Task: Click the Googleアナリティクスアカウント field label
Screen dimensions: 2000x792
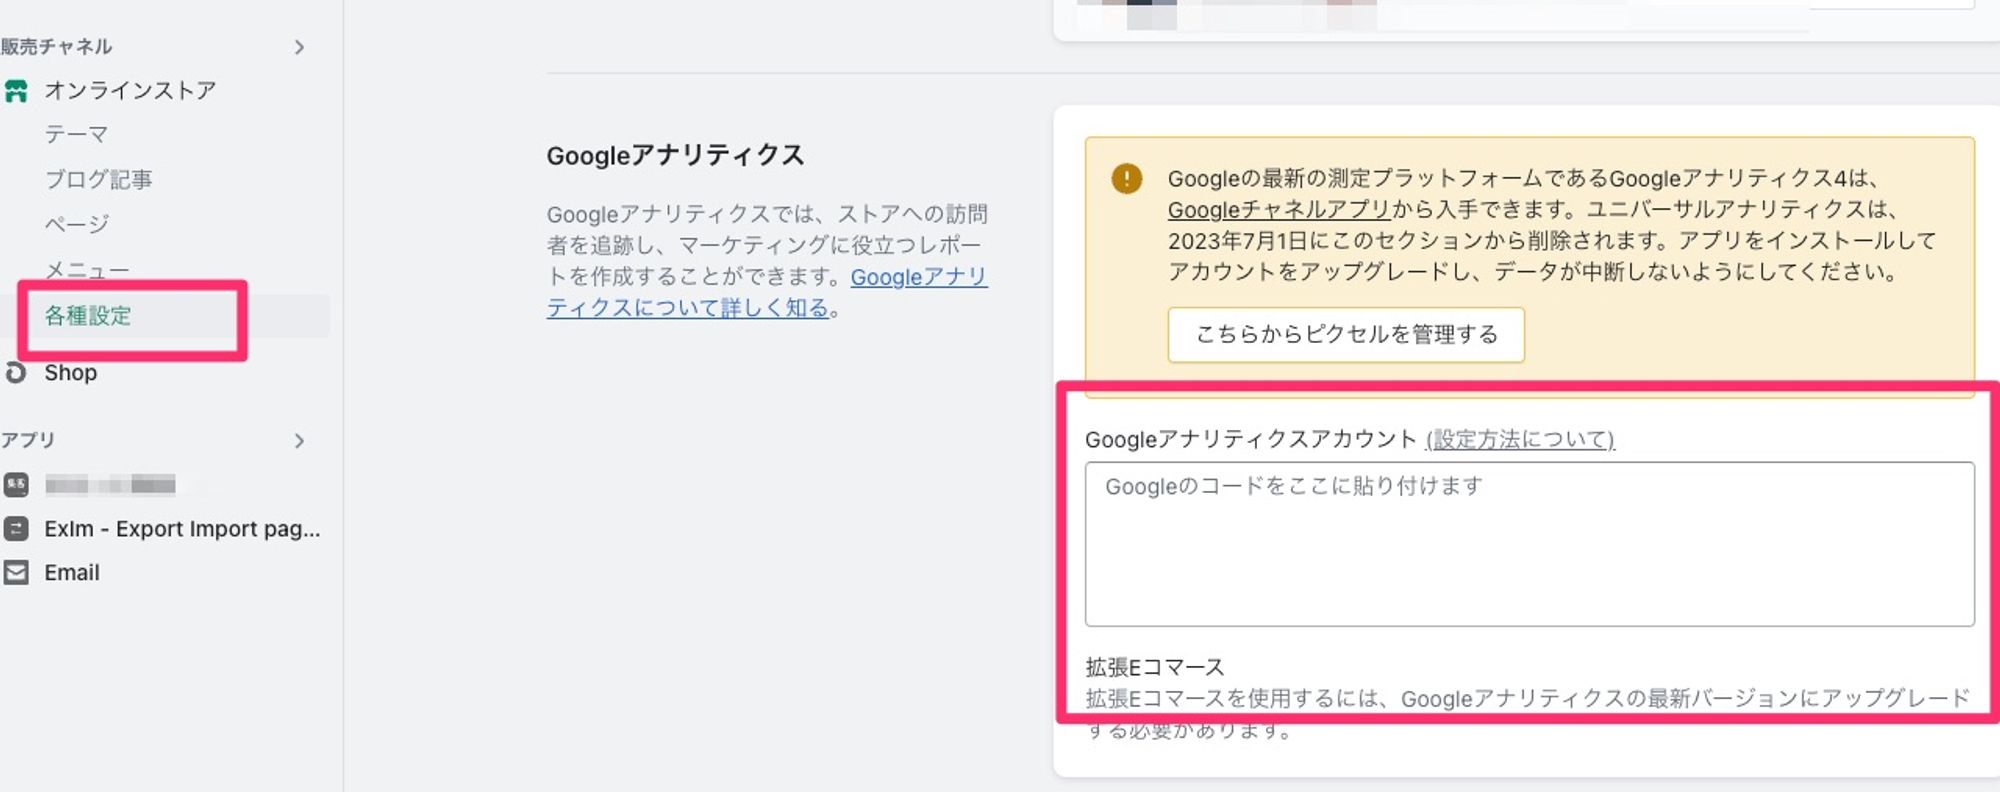Action: tap(1251, 440)
